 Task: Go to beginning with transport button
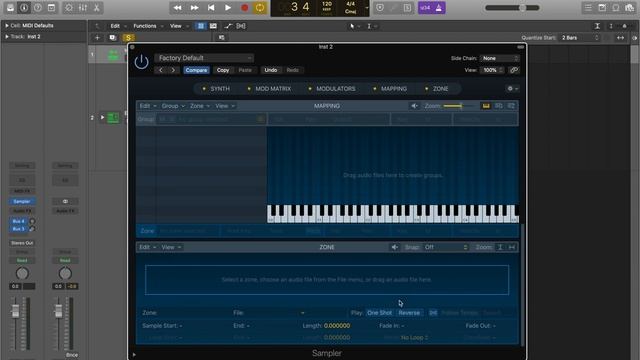point(211,8)
